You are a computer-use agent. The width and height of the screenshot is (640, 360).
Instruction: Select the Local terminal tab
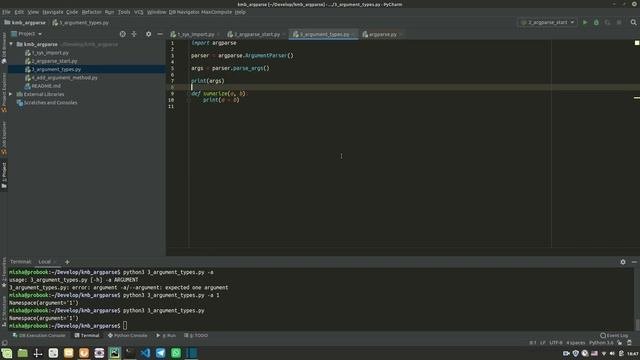44,262
